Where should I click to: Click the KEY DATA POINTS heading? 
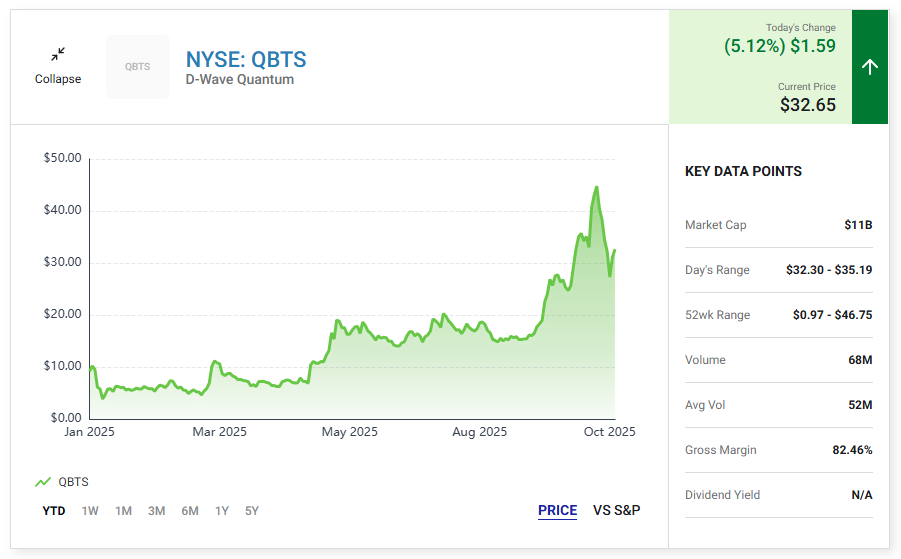click(x=743, y=171)
